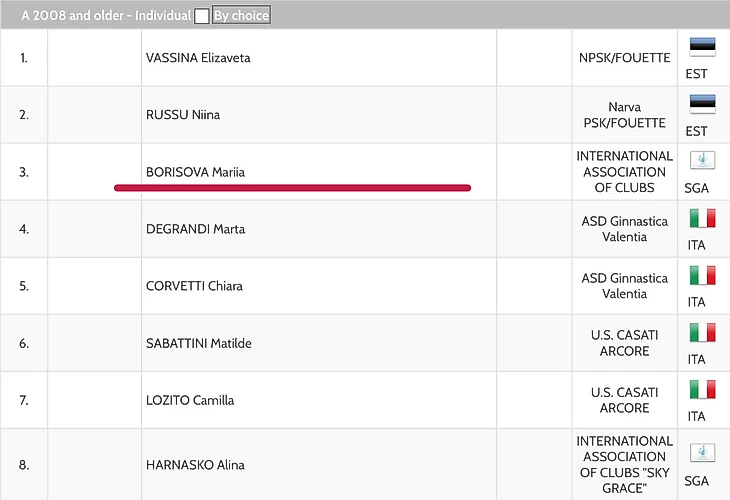Viewport: 730px width, 500px height.
Task: Click Estonian flag in RUSSU Niina row
Action: [x=703, y=104]
